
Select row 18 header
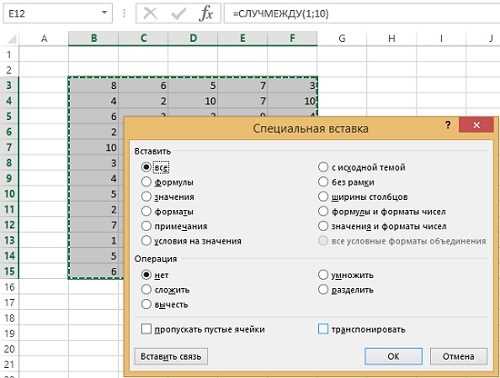point(9,318)
